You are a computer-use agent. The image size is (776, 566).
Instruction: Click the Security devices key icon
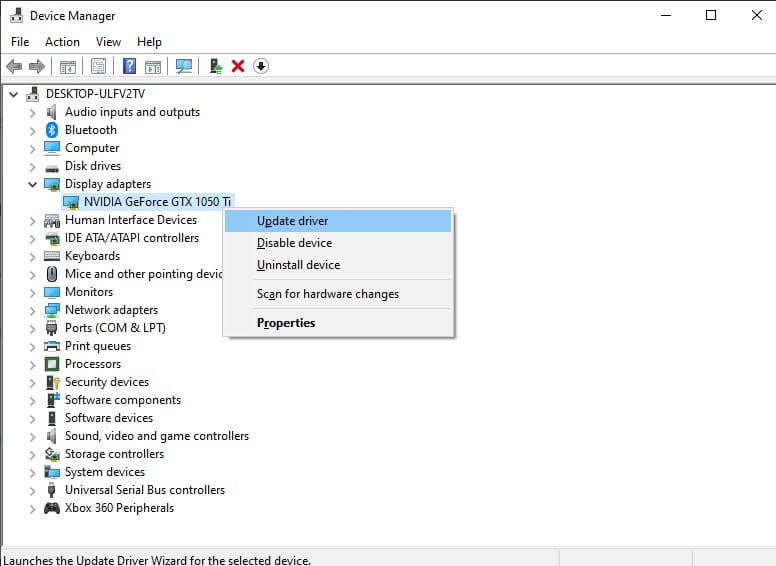52,382
